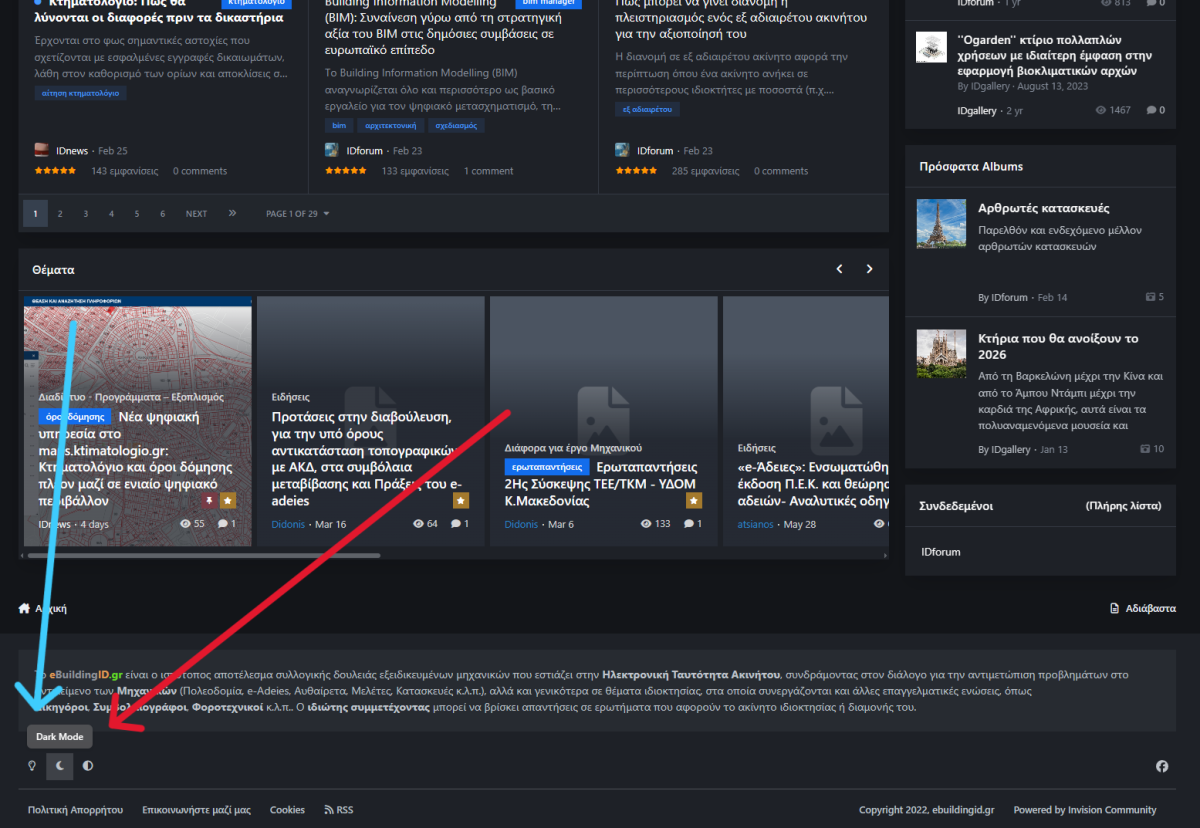This screenshot has height=828, width=1200.
Task: Go to page 2 in the pagination
Action: coord(60,213)
